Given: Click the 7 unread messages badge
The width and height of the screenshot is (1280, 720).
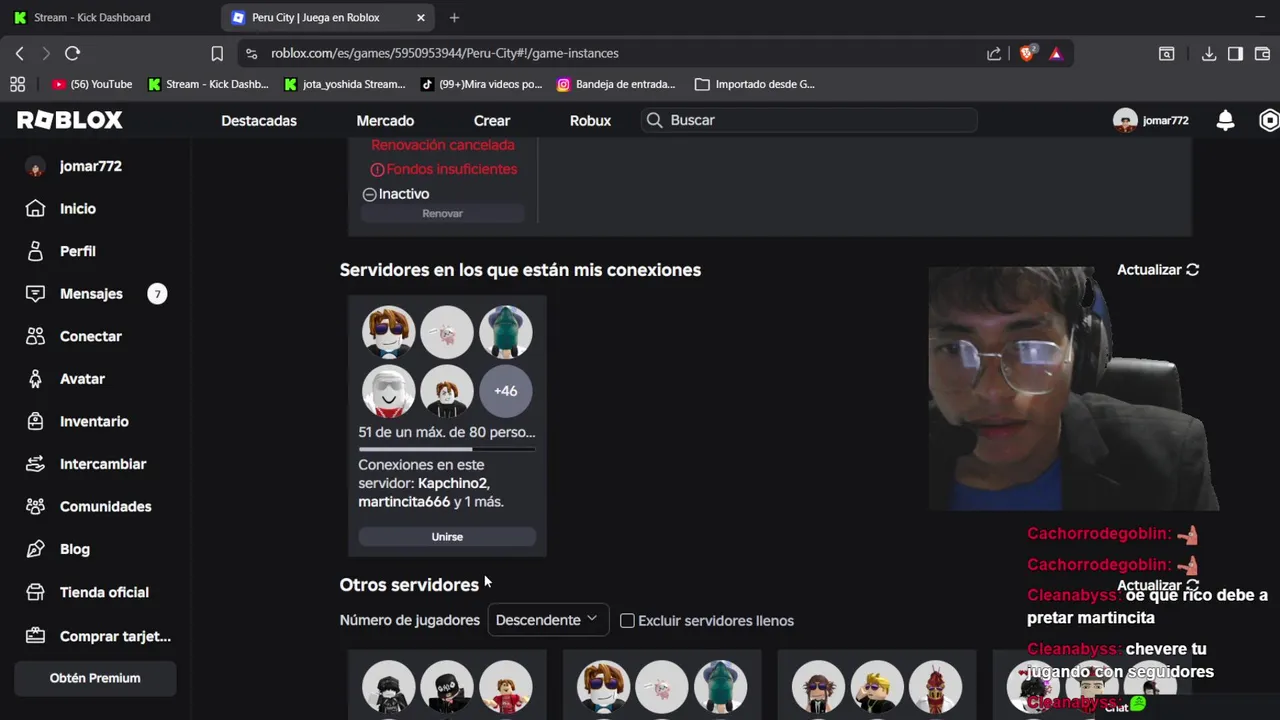Looking at the screenshot, I should (157, 294).
